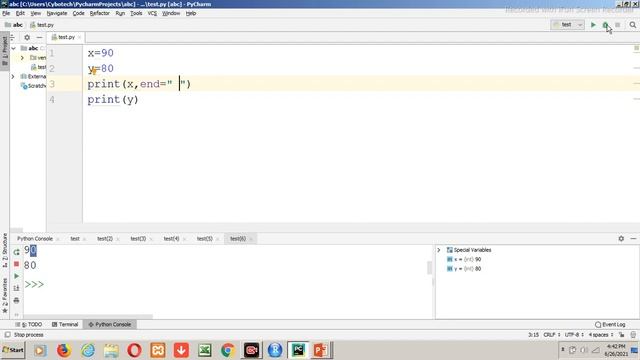This screenshot has width=640, height=360.
Task: Open the Event Log
Action: tap(610, 324)
